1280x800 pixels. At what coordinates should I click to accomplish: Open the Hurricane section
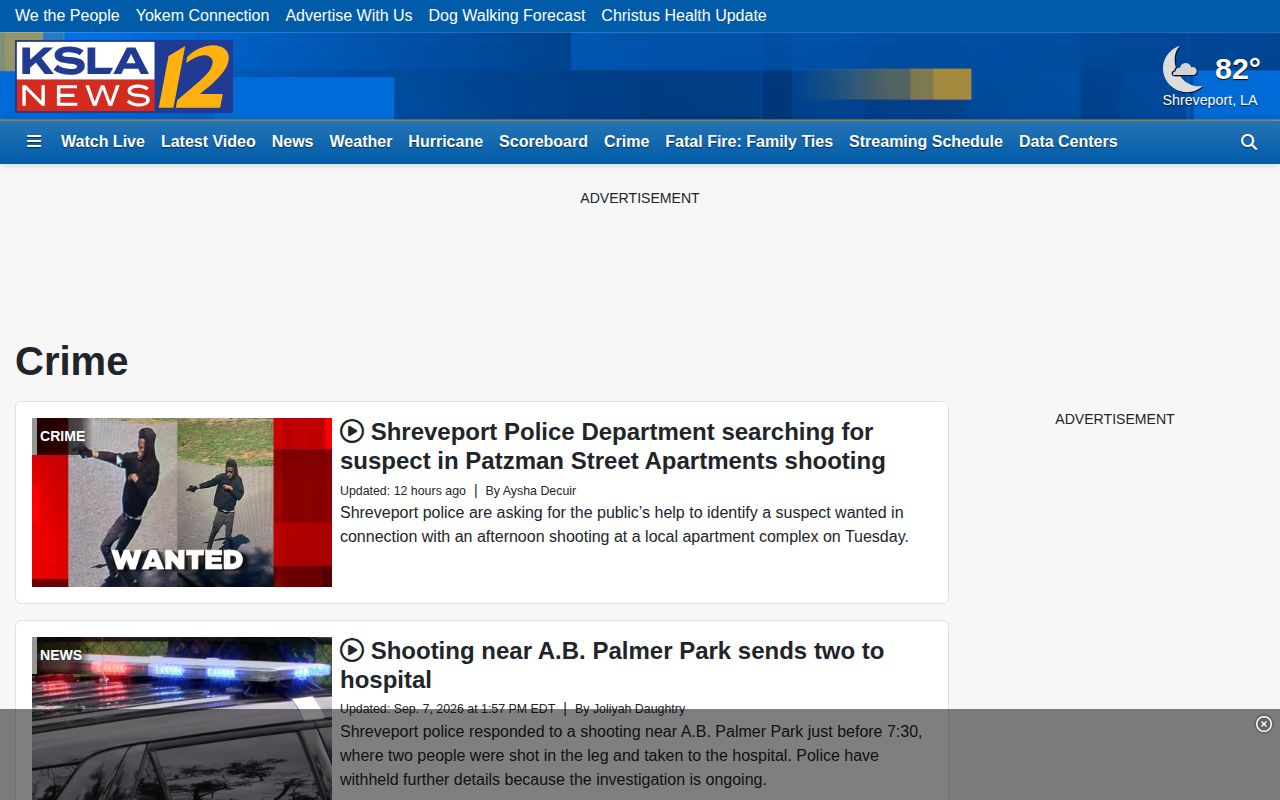pyautogui.click(x=445, y=142)
